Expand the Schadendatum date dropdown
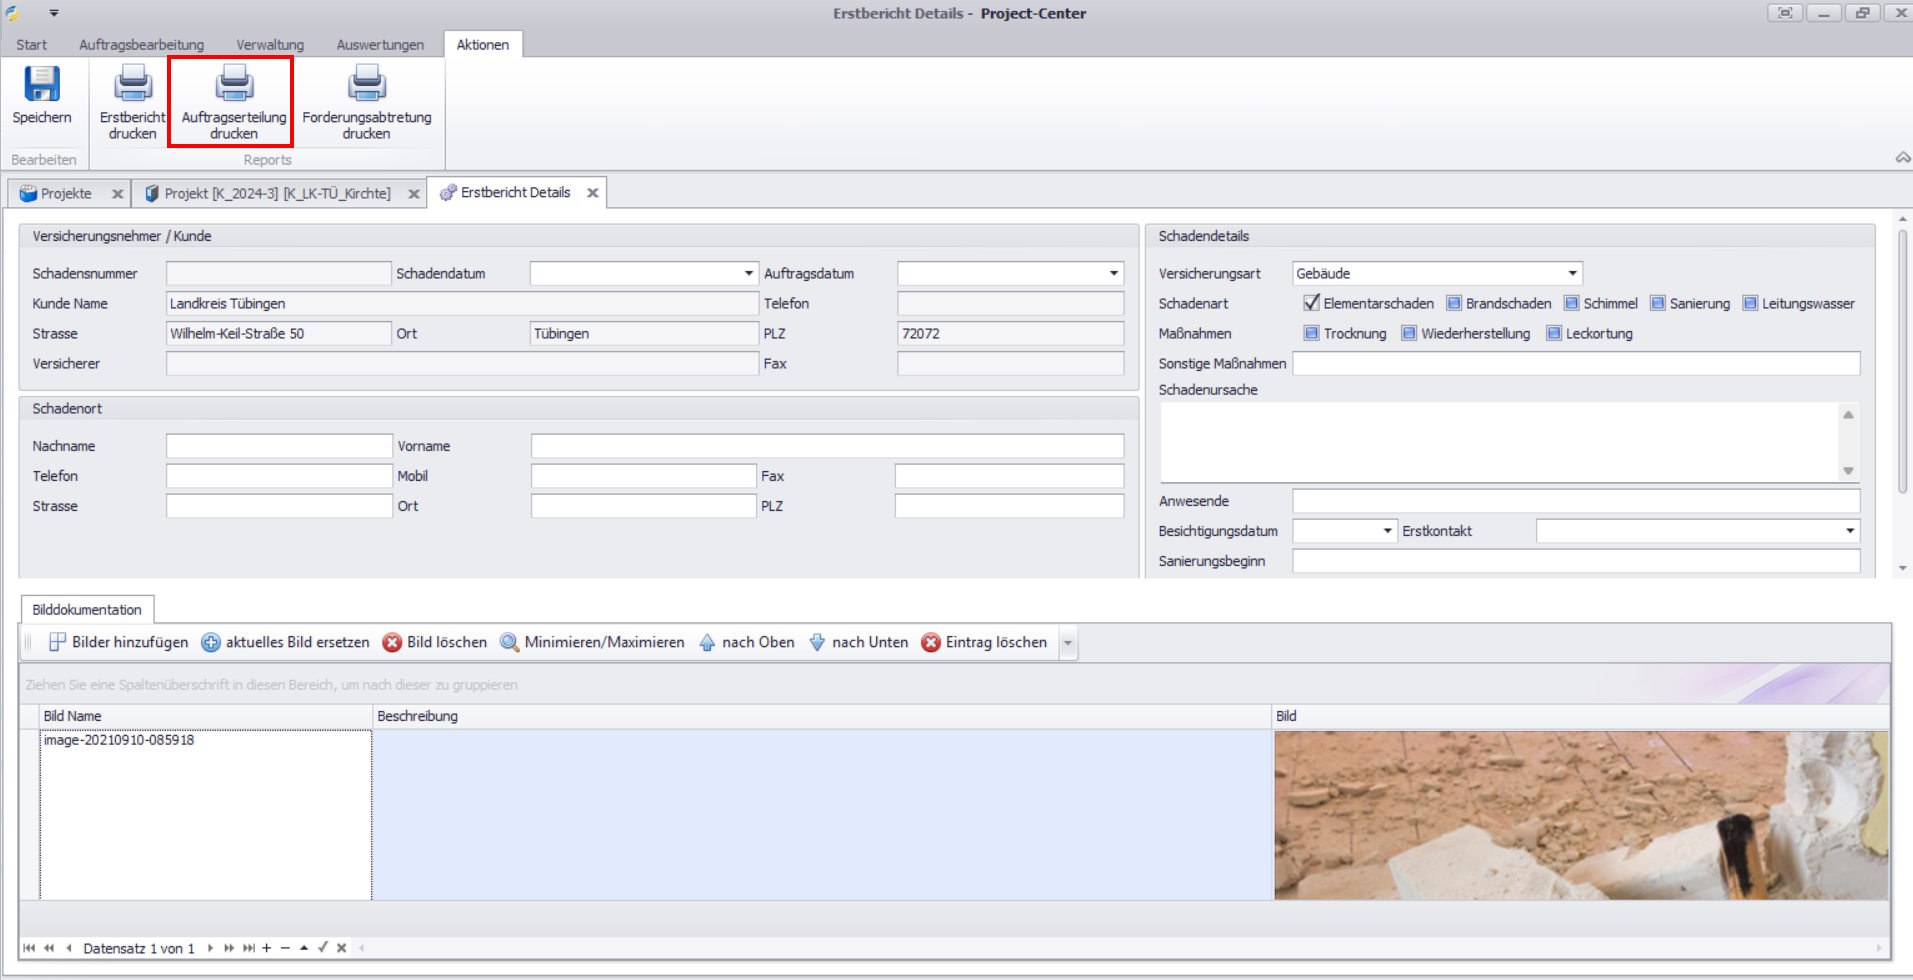The height and width of the screenshot is (980, 1913). 748,273
